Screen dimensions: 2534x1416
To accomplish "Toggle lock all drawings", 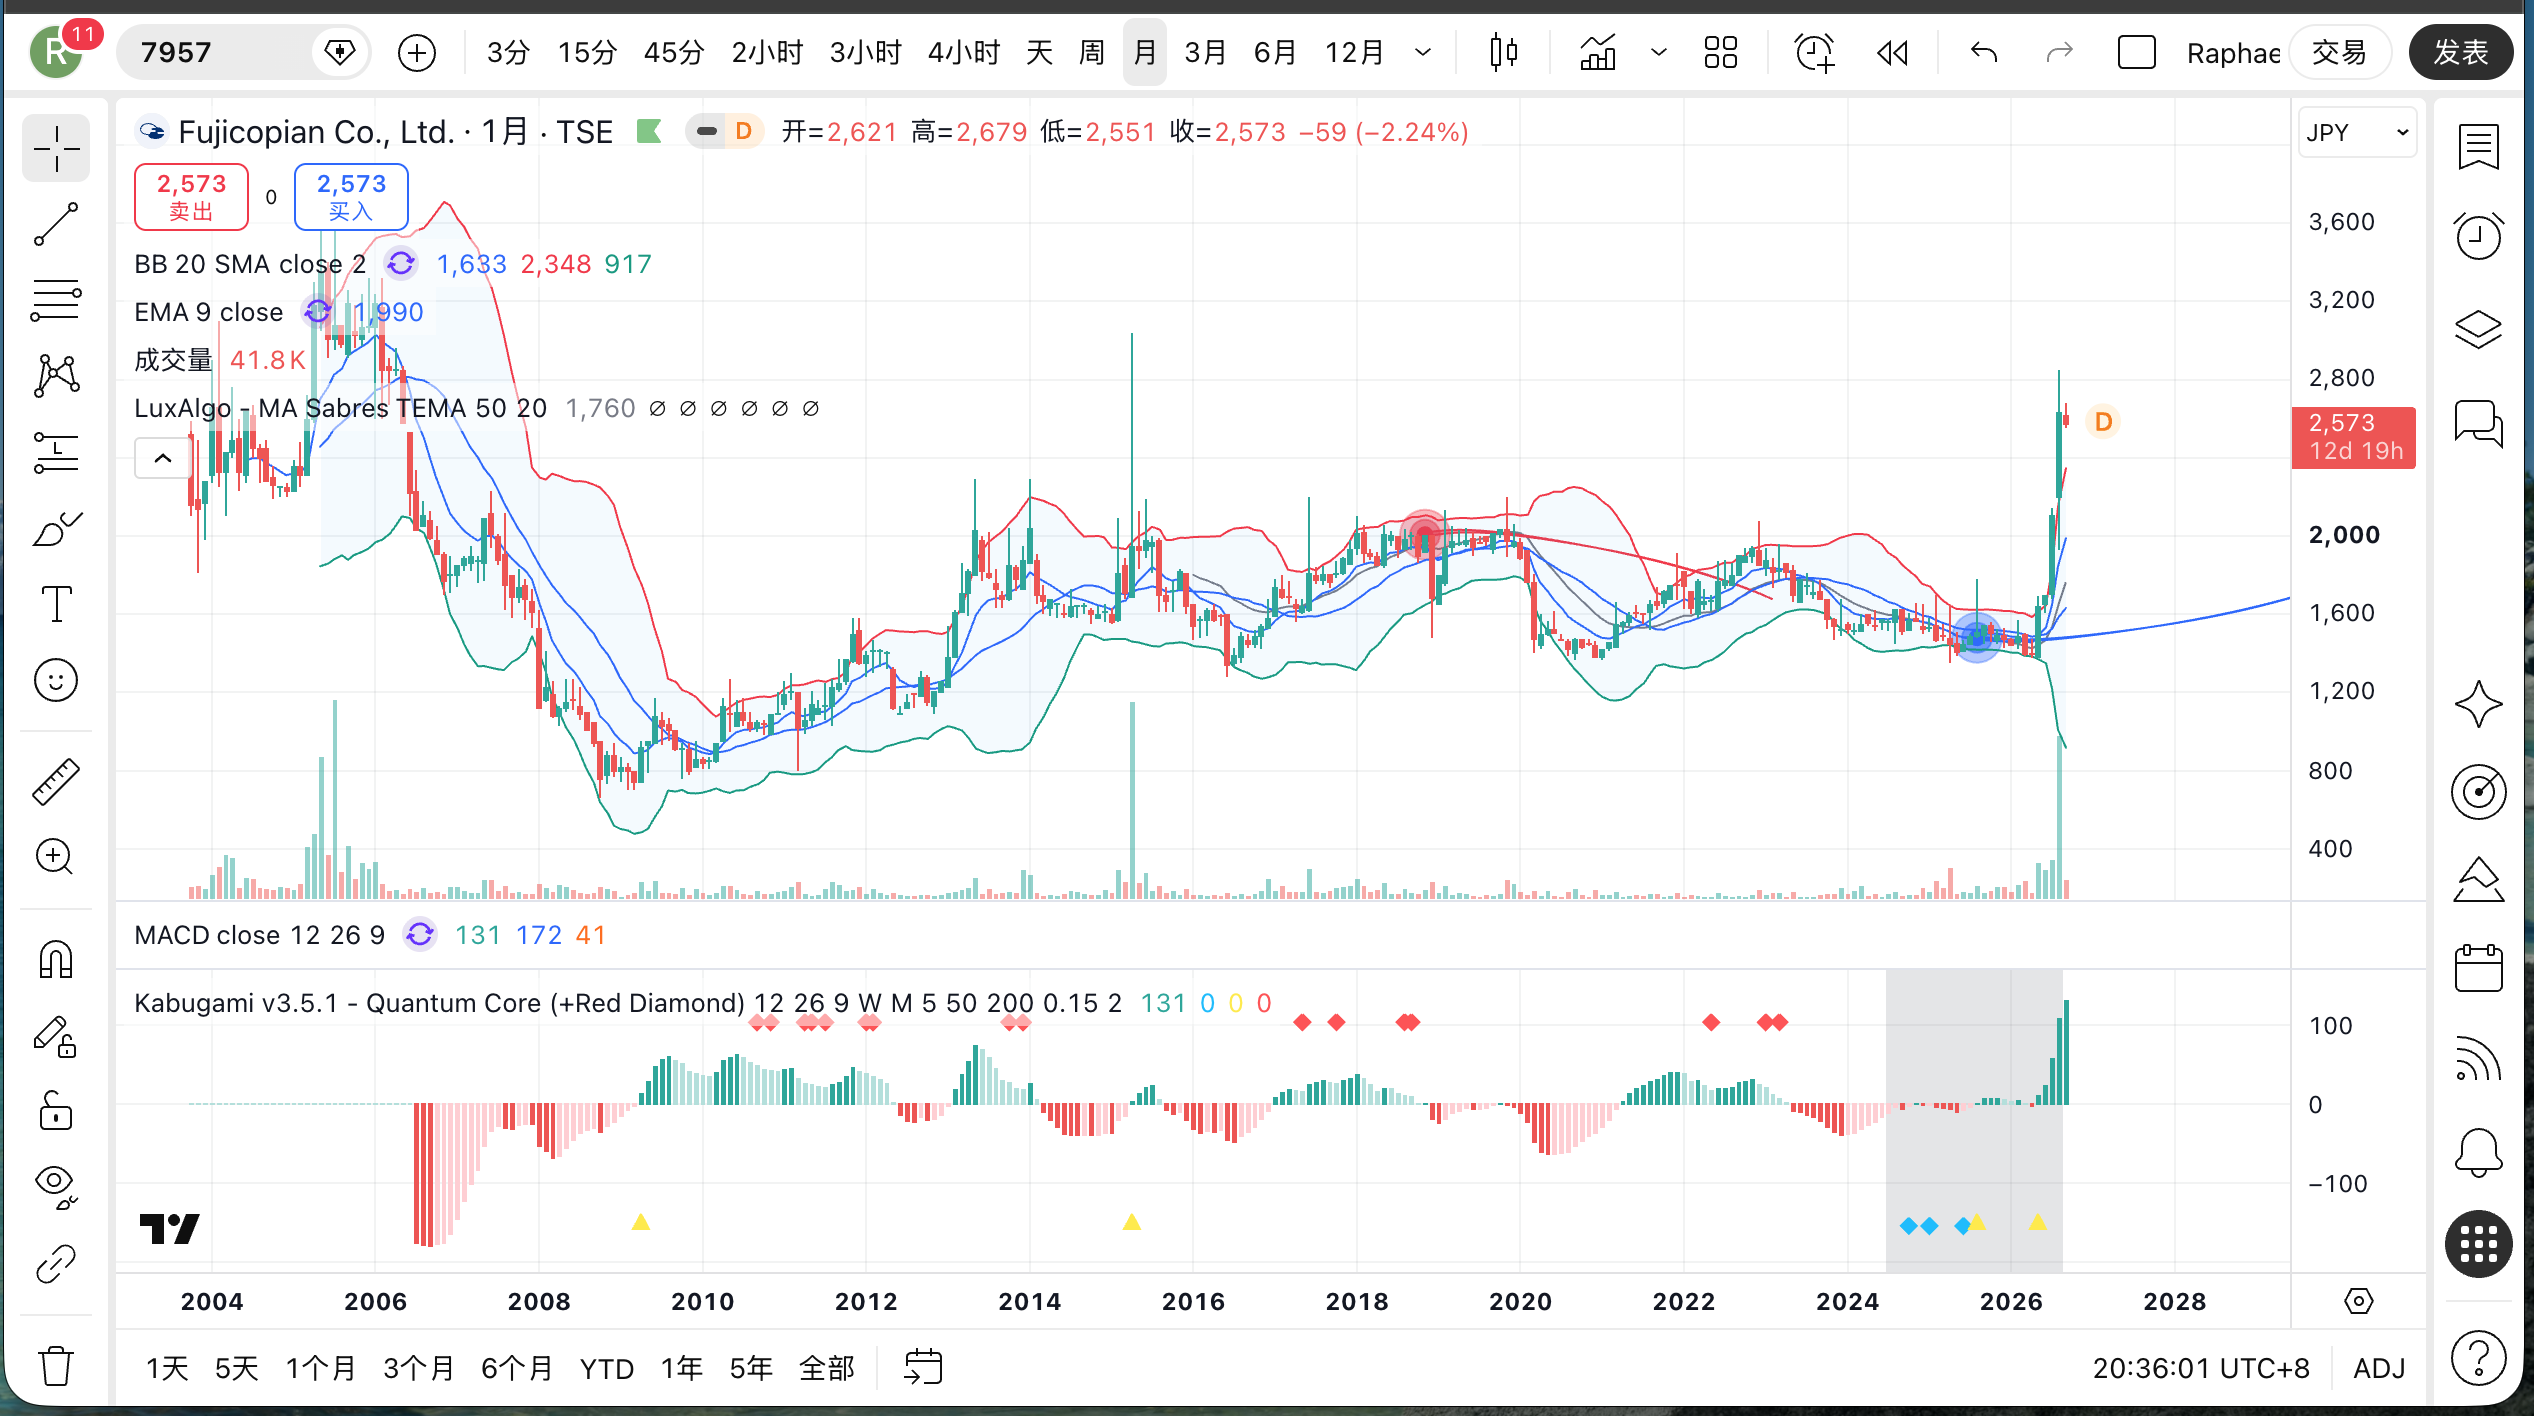I will pyautogui.click(x=56, y=1111).
